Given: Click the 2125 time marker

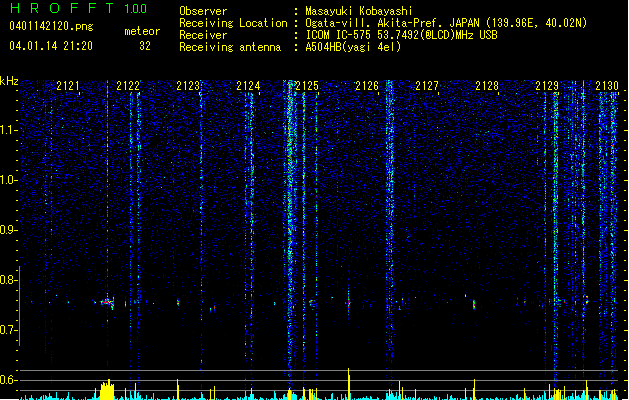Looking at the screenshot, I should tap(307, 86).
